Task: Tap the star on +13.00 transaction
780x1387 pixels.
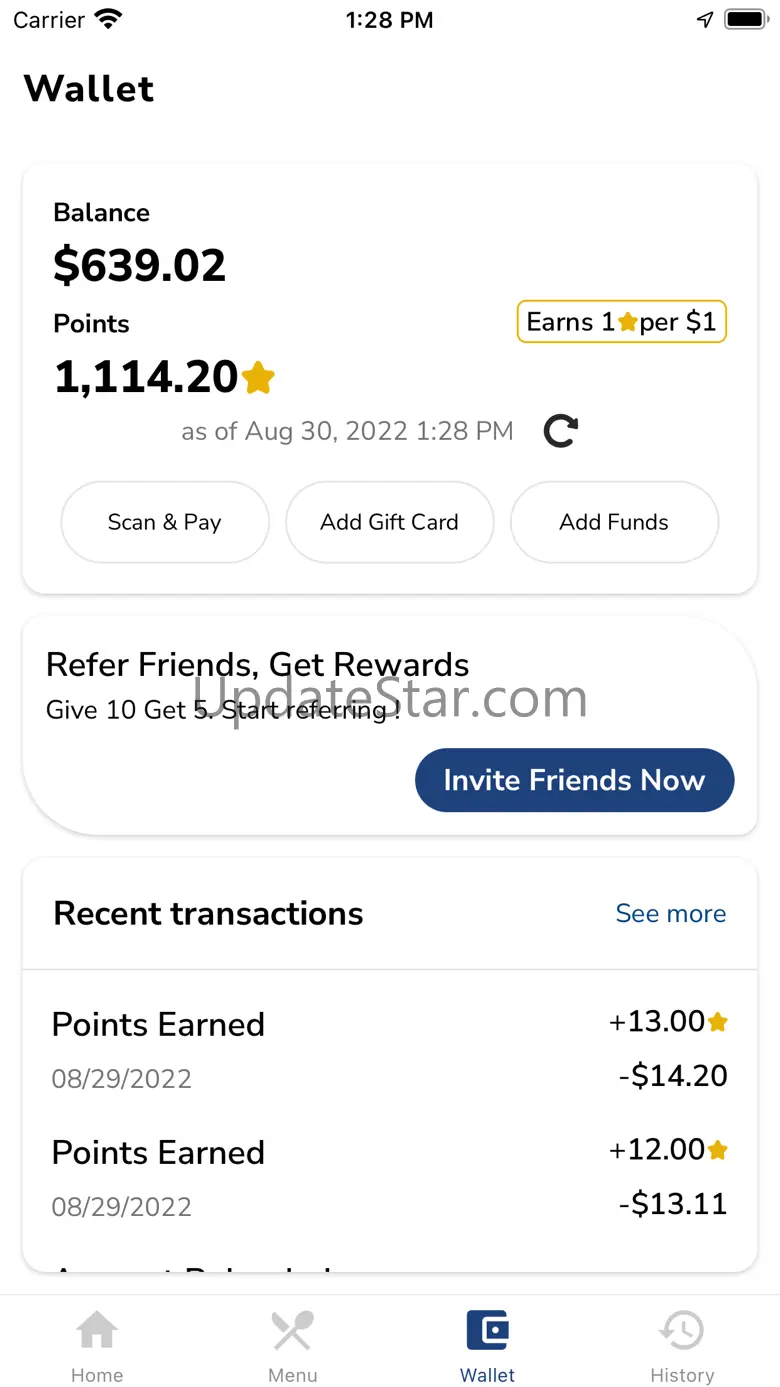Action: (717, 1022)
